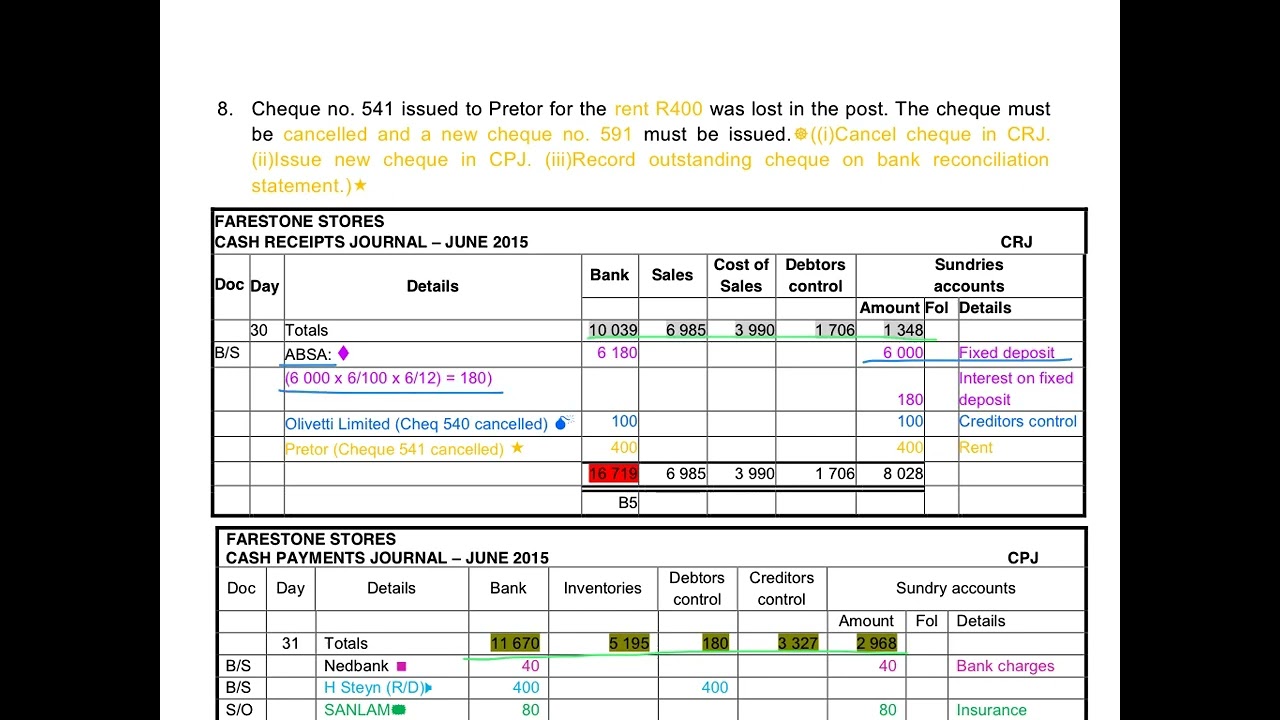Click the star after 'statement.)'
The height and width of the screenshot is (720, 1280).
pyautogui.click(x=361, y=186)
